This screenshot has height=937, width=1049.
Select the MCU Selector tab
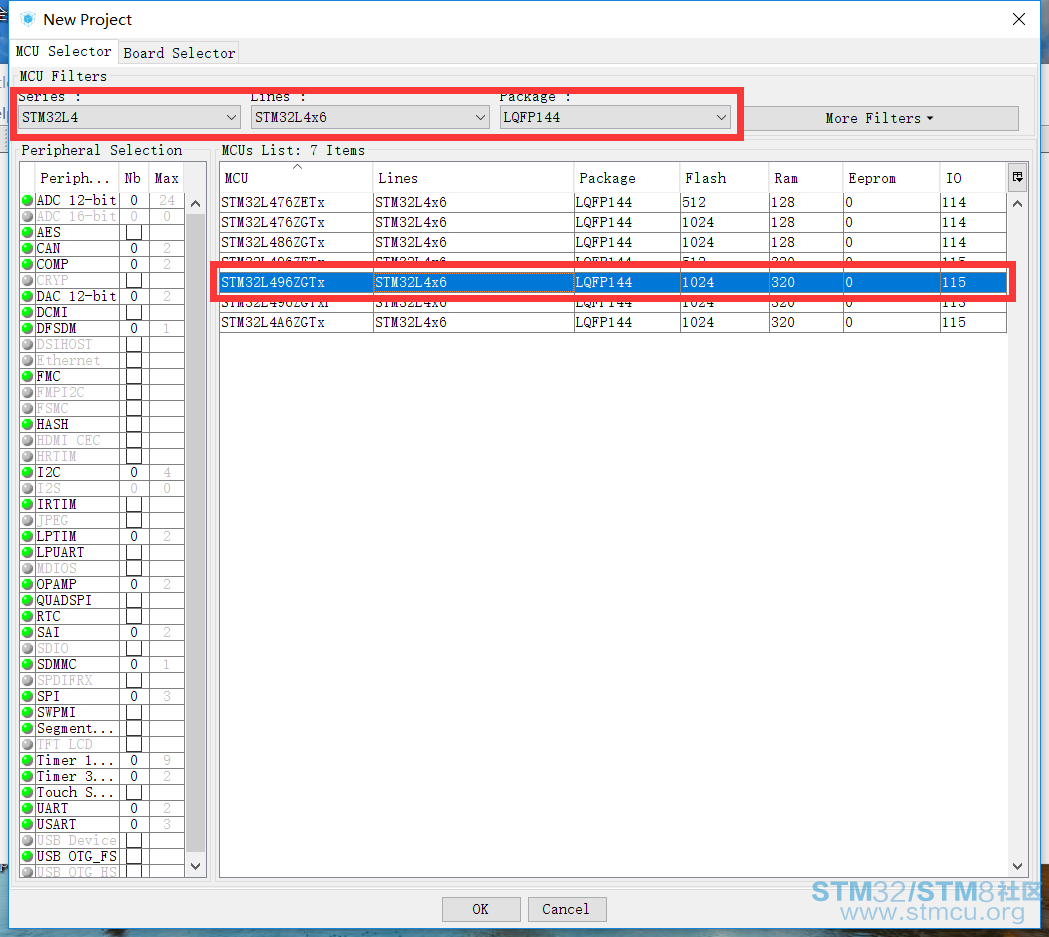pos(64,51)
